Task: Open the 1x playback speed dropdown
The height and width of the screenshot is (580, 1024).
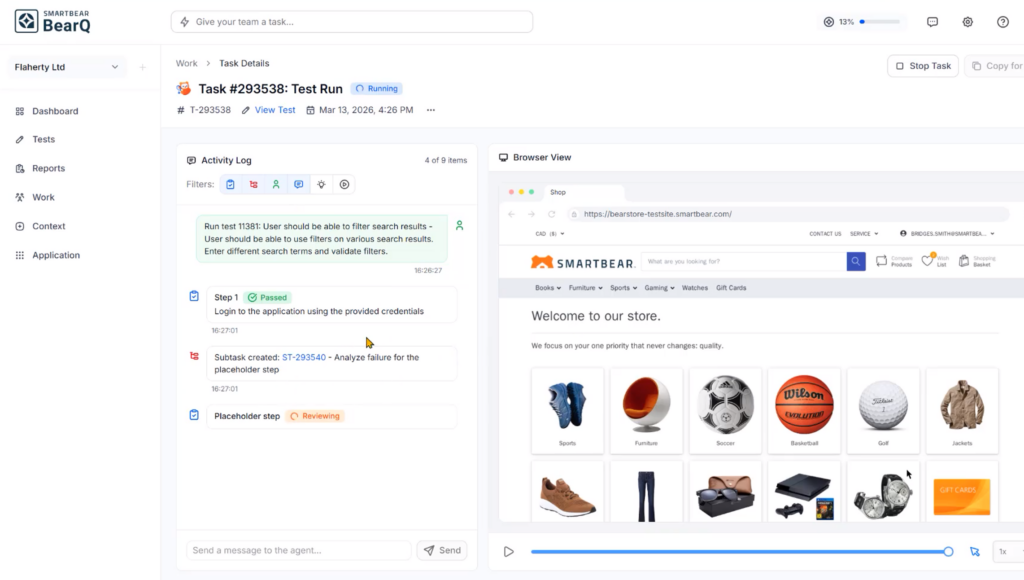Action: pos(1007,551)
